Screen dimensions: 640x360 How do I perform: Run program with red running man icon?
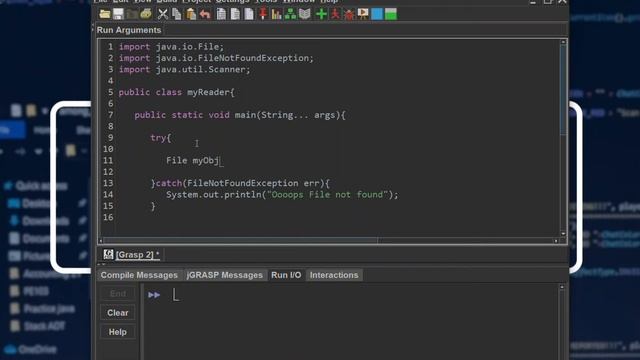[x=335, y=14]
